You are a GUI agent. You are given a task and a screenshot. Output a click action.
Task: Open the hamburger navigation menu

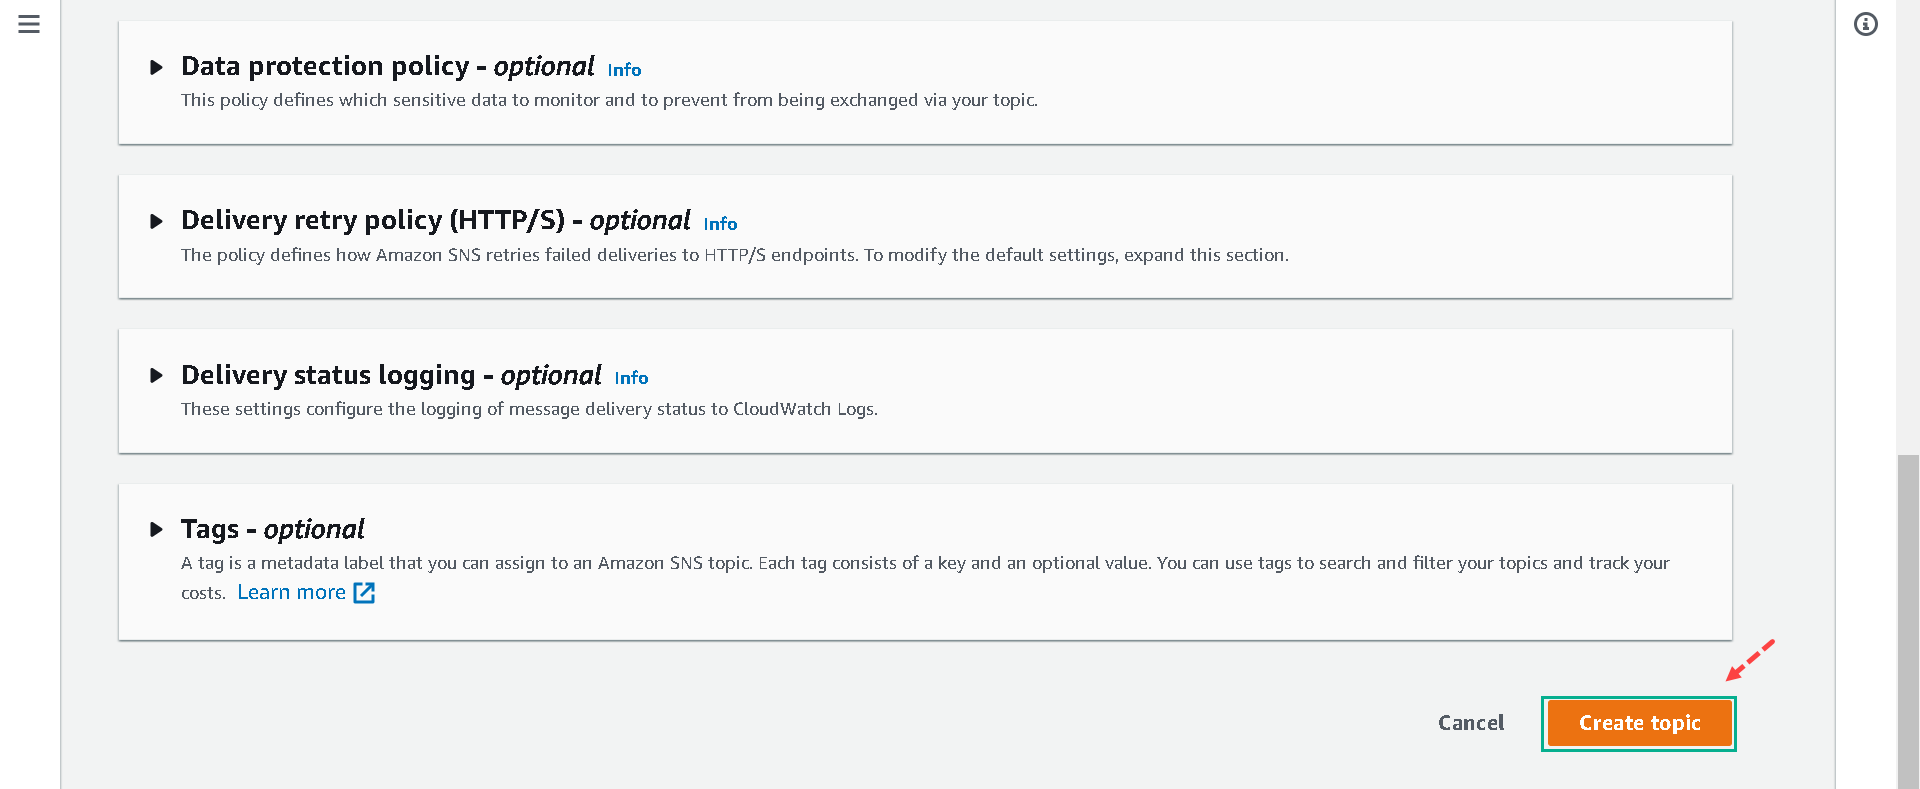(29, 24)
